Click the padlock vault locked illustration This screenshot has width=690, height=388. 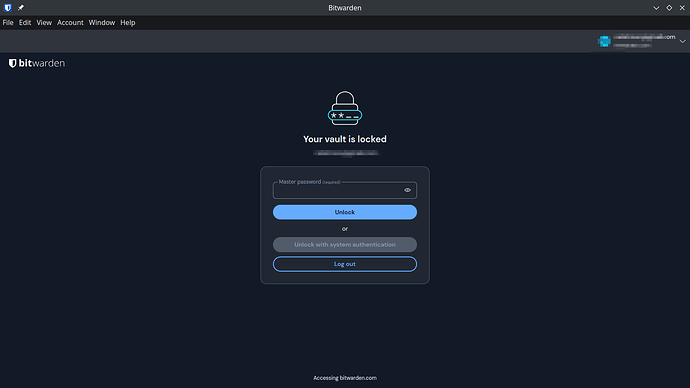345,108
